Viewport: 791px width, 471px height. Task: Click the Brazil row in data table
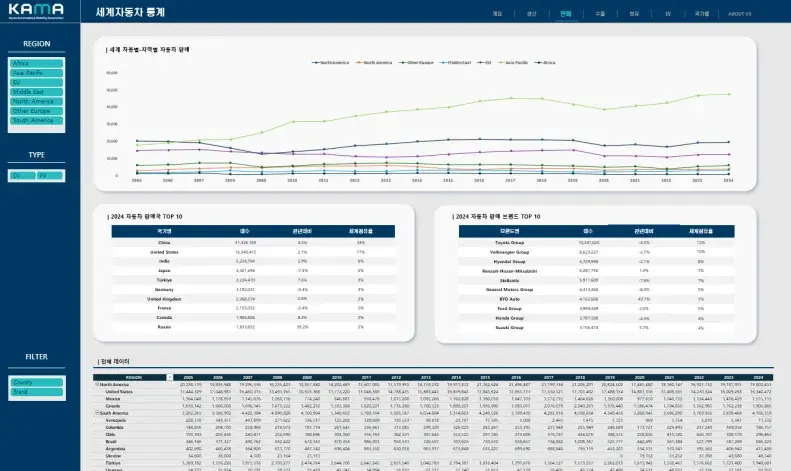pos(433,441)
